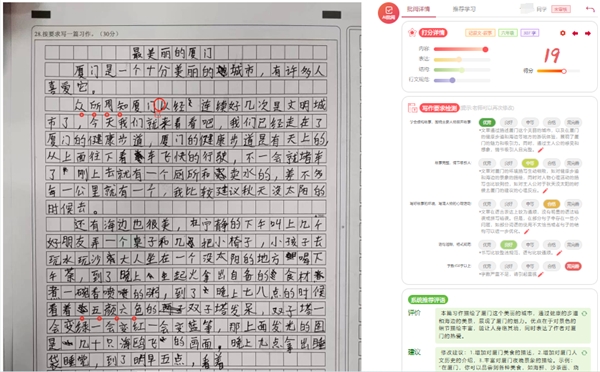Select 中等 rating for third criterion
The width and height of the screenshot is (600, 372).
tap(530, 204)
